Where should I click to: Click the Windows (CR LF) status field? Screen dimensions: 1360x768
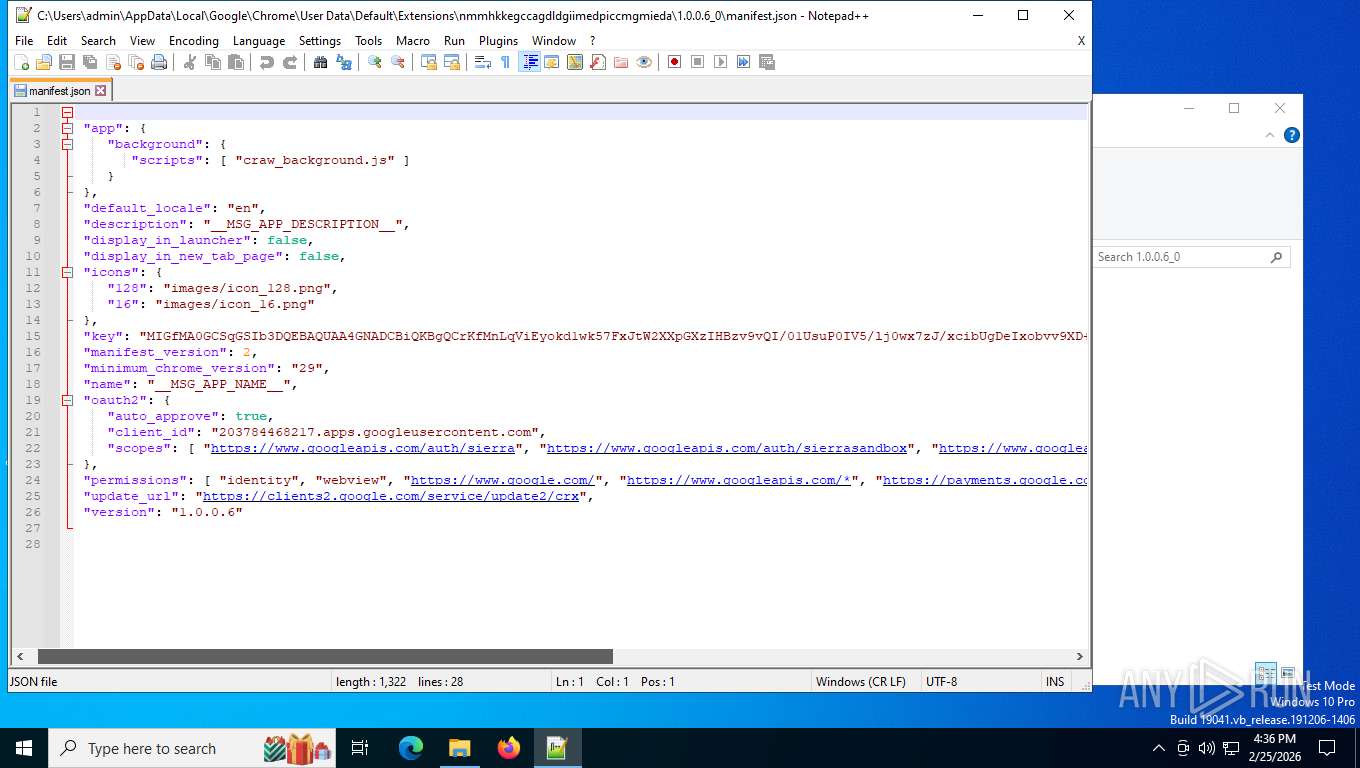865,682
